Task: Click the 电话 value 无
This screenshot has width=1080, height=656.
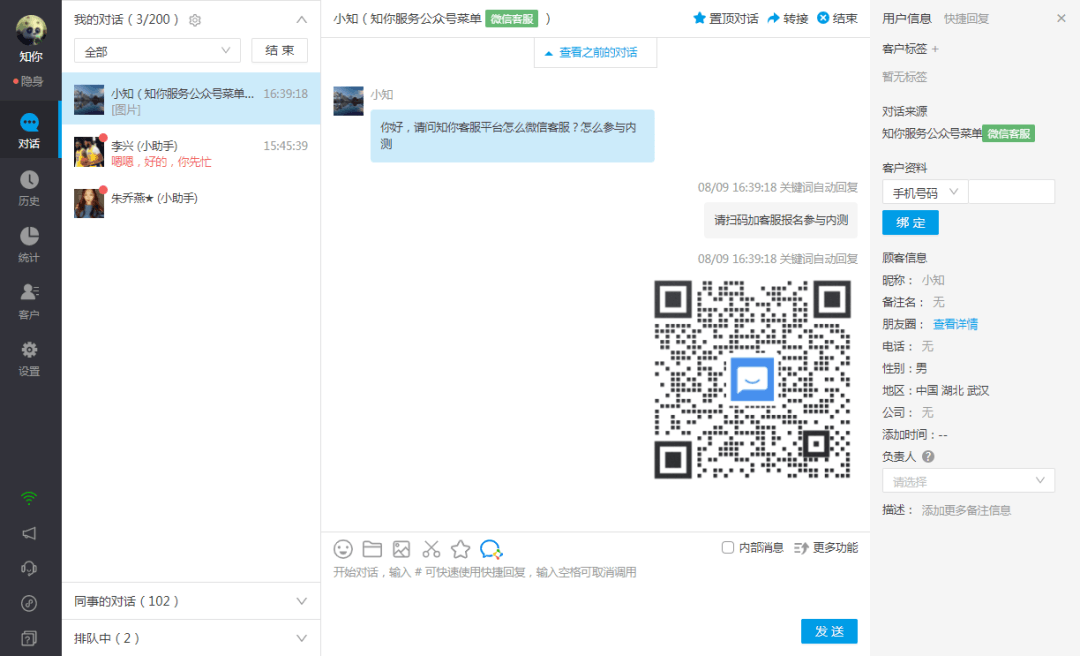Action: (x=927, y=346)
